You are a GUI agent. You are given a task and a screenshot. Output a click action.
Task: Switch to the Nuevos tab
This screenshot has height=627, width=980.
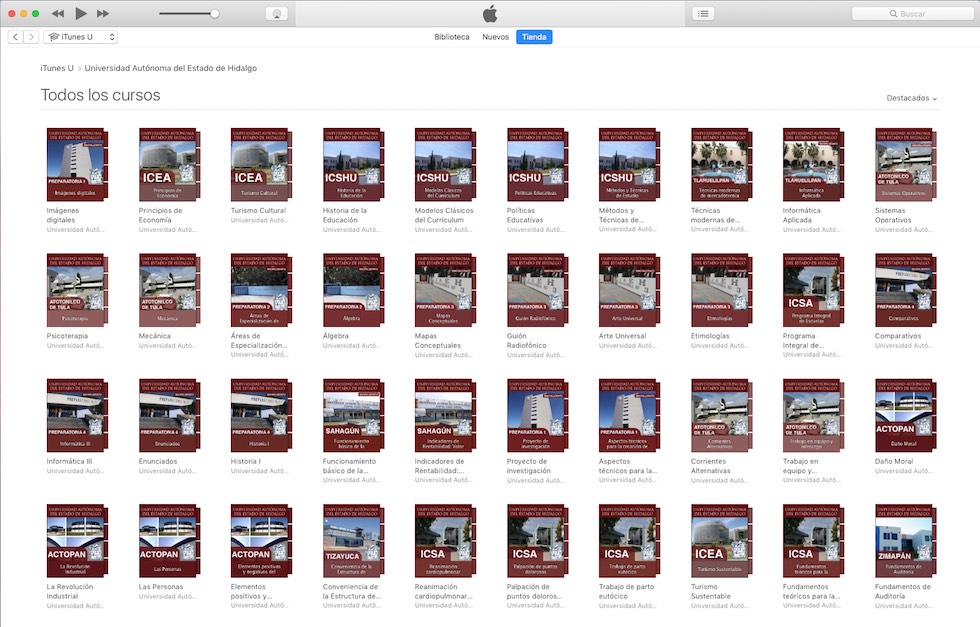pos(496,37)
